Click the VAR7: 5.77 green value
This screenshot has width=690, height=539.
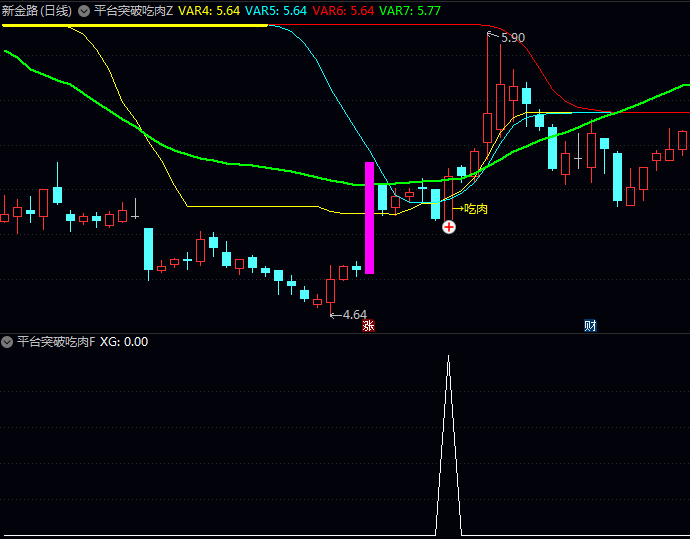coord(410,11)
